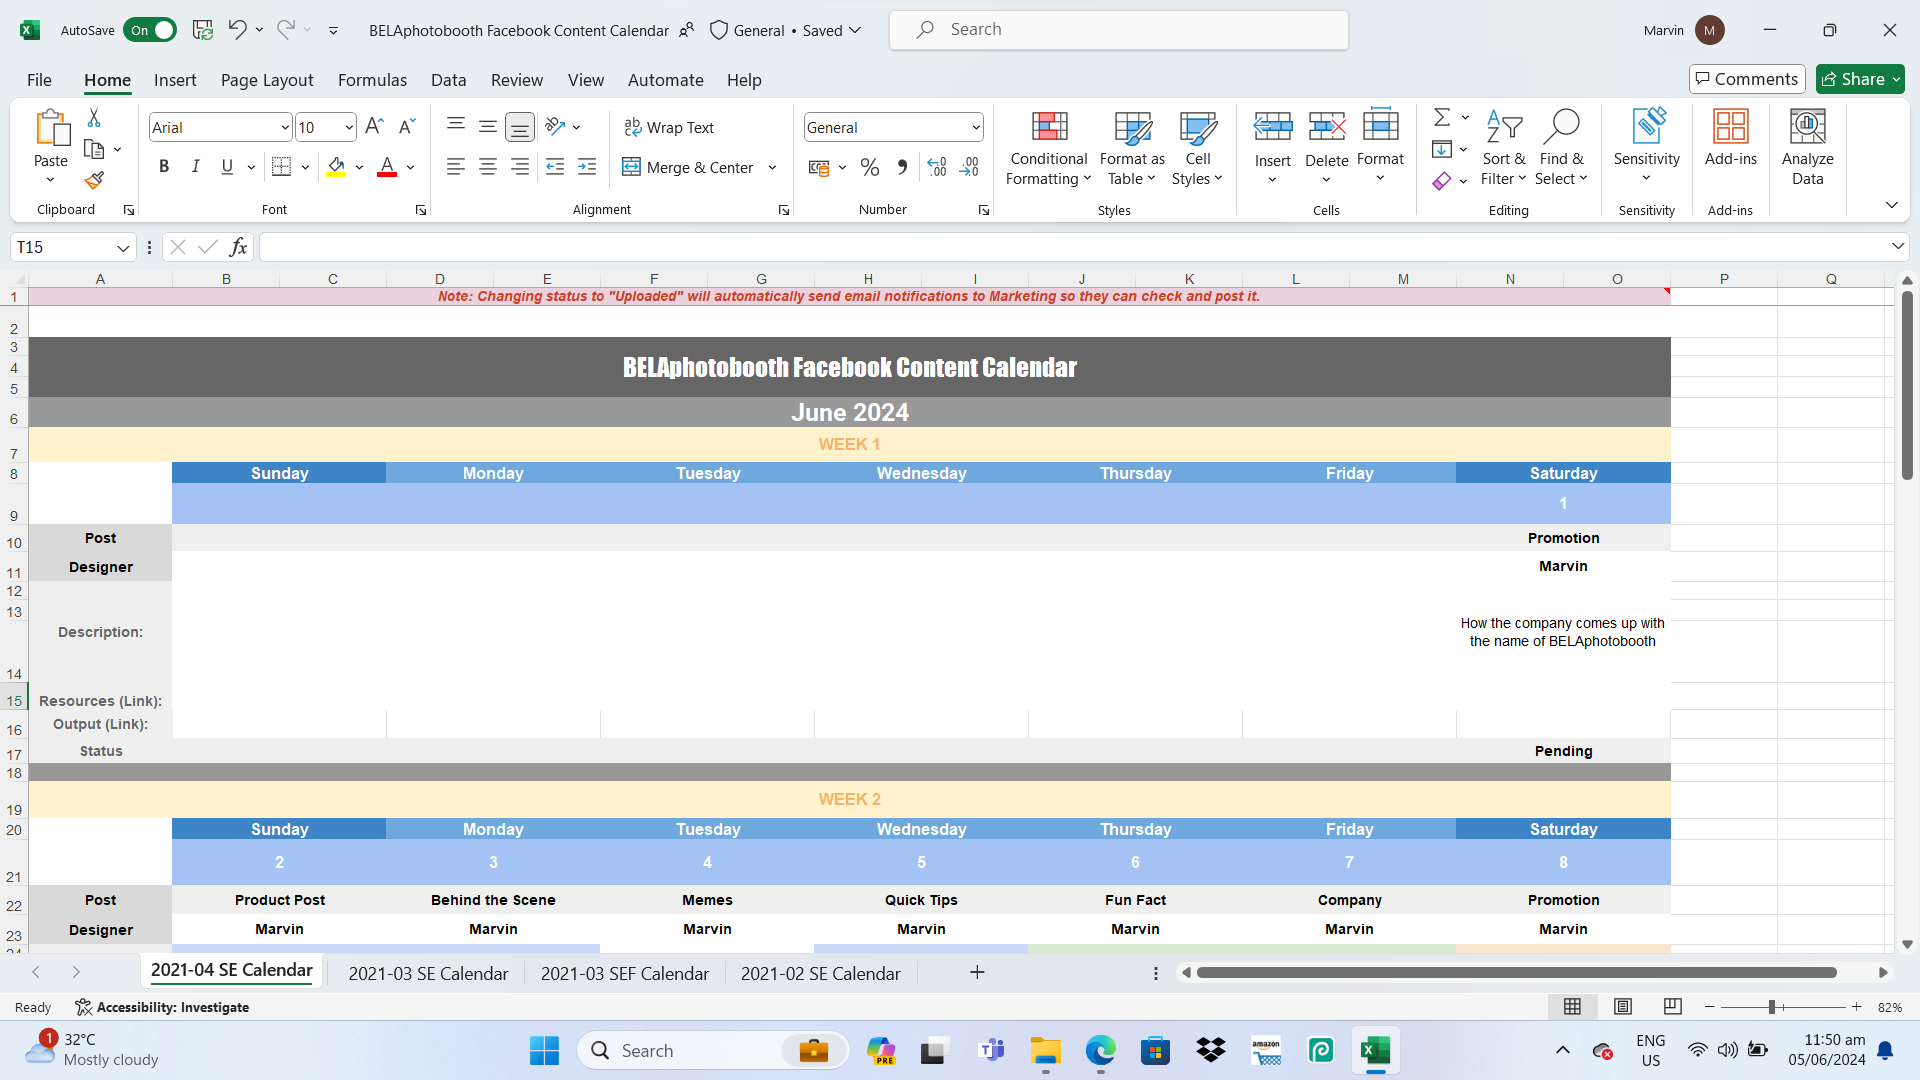Open Dropbox from taskbar
The image size is (1920, 1080).
click(1211, 1051)
